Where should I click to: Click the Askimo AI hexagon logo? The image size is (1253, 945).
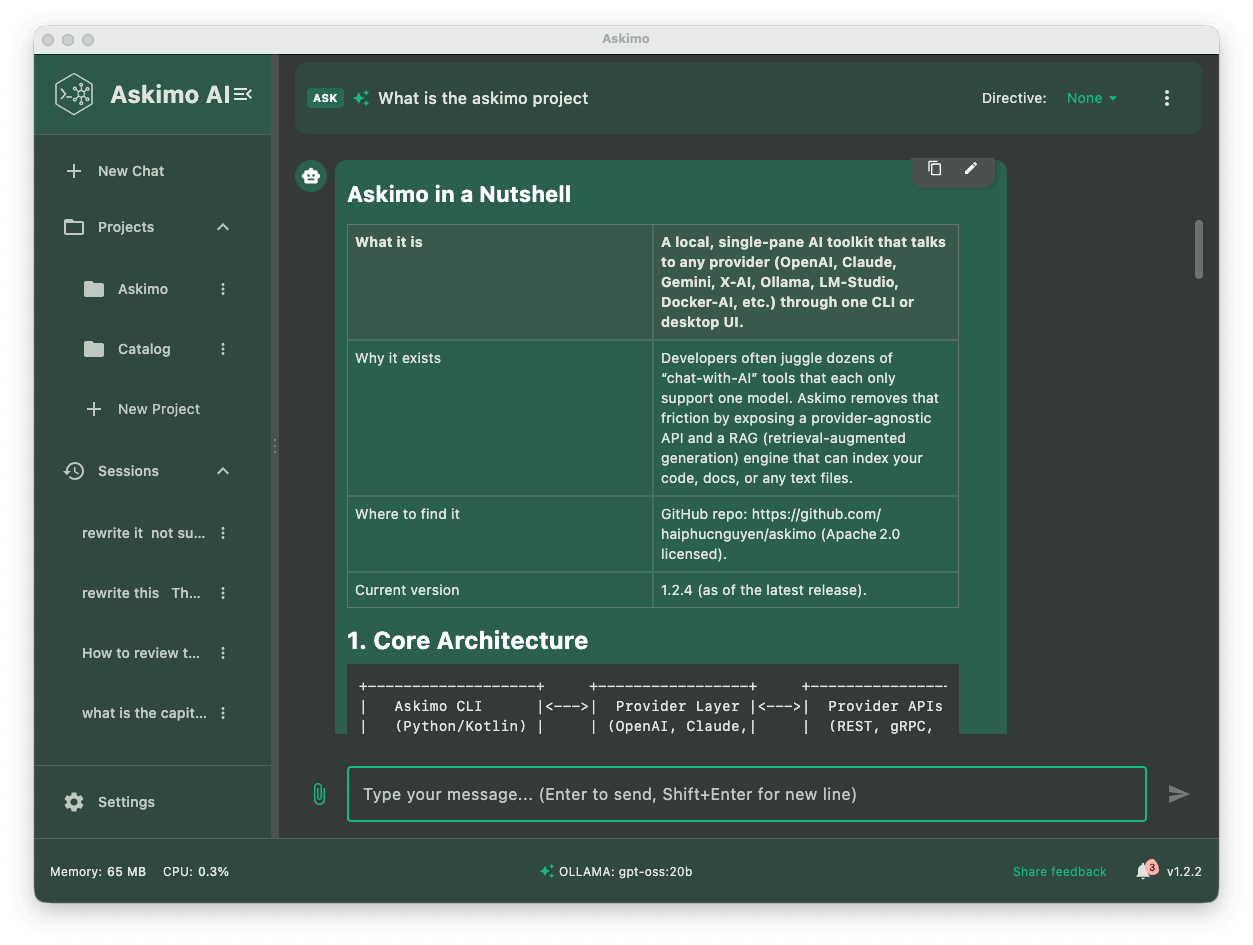coord(74,94)
